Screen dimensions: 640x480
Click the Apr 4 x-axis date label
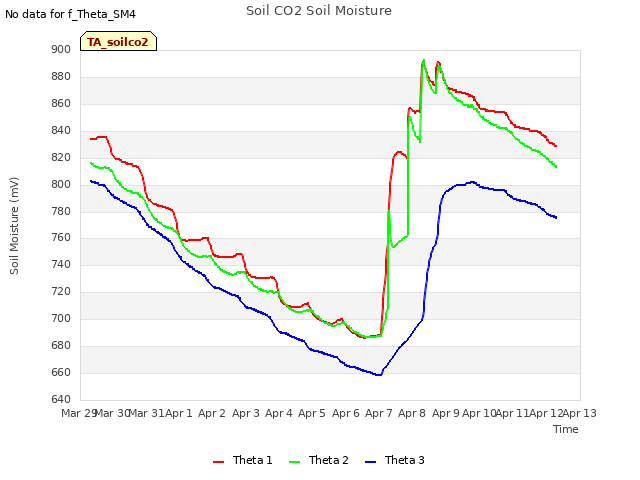click(x=279, y=413)
